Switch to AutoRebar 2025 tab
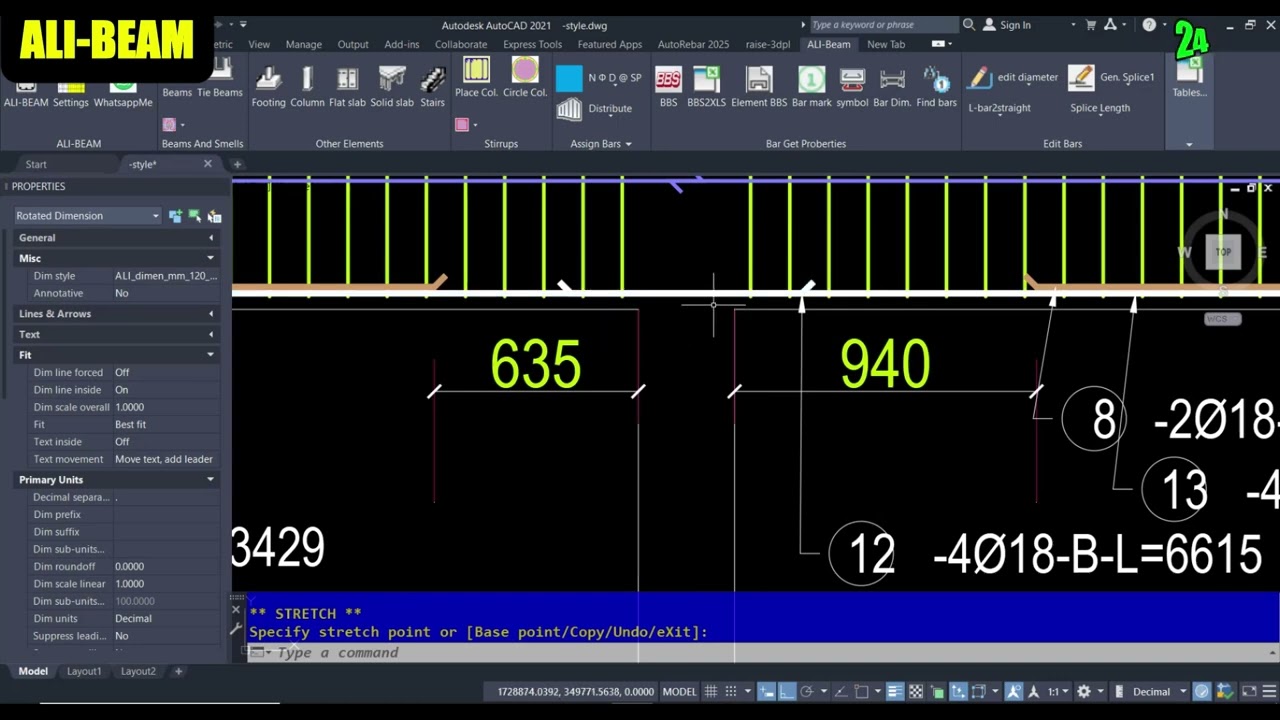 pyautogui.click(x=693, y=44)
